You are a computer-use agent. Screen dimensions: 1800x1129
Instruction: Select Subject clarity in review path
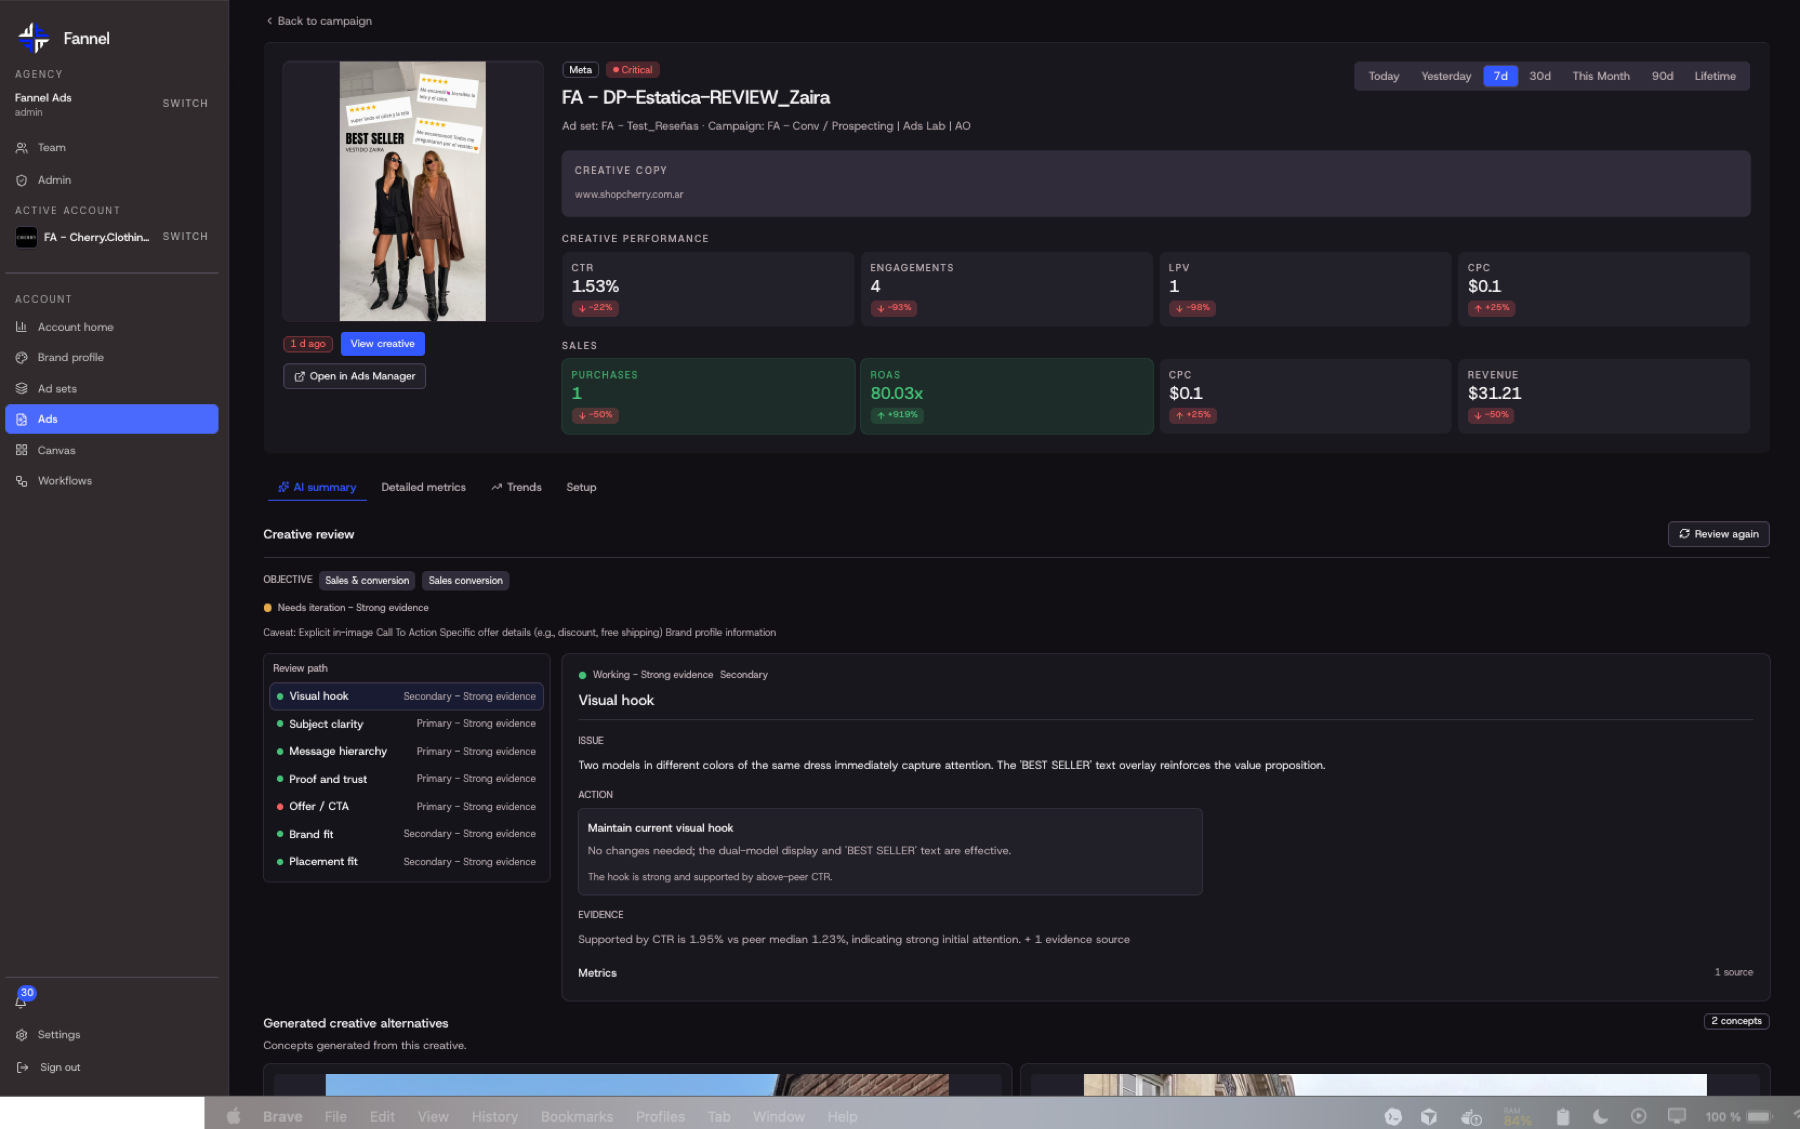point(407,724)
